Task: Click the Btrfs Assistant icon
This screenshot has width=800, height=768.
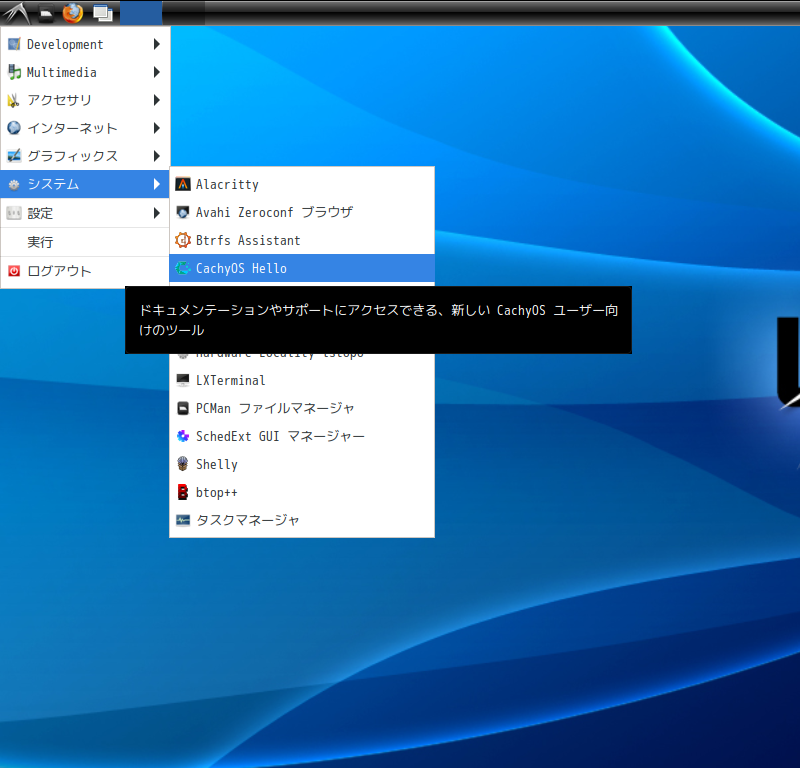Action: point(183,240)
